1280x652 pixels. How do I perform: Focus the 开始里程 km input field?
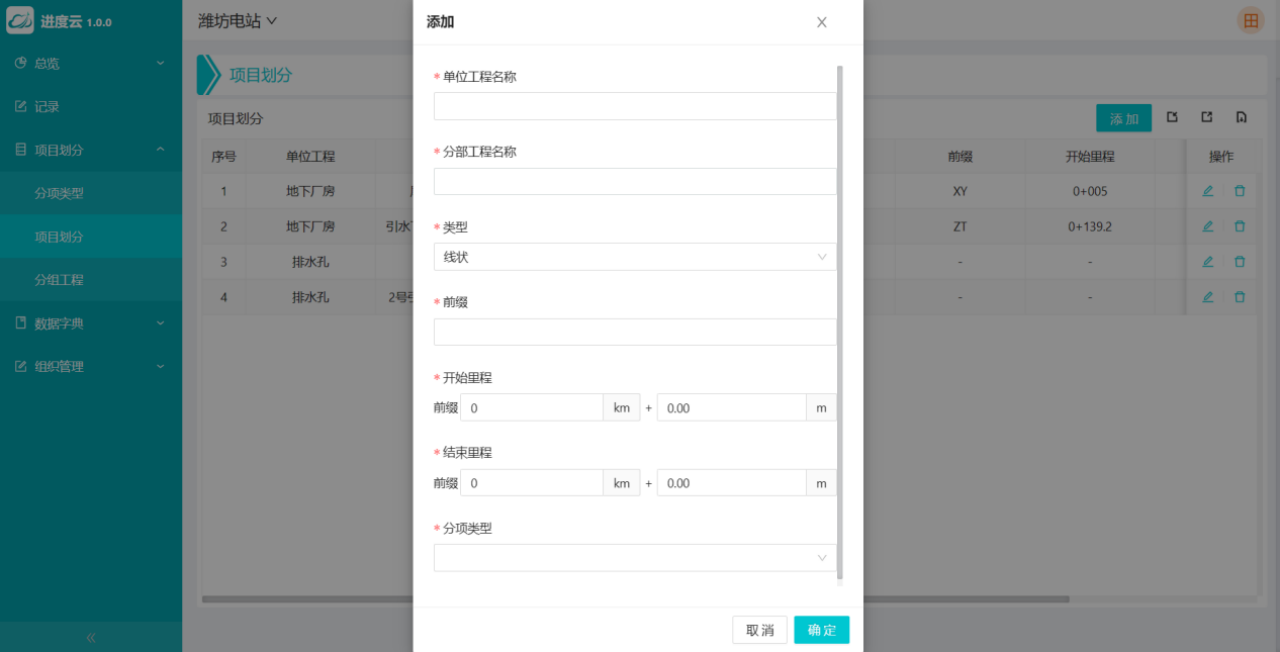(531, 408)
